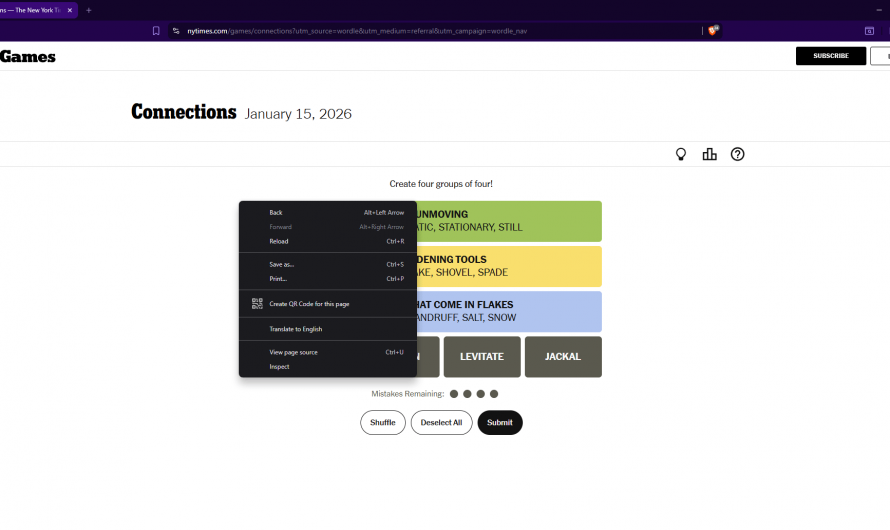Bookmark this page using the bookmark icon
890x530 pixels.
pos(156,31)
